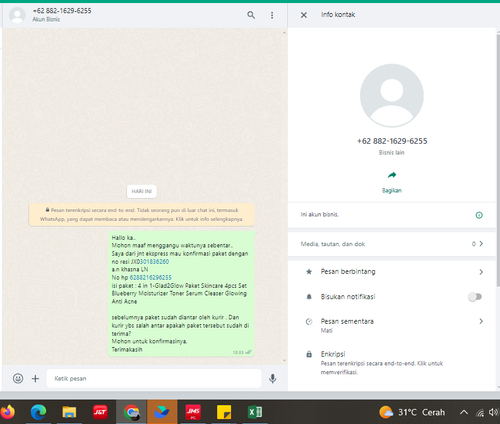Click the end-to-end encryption notice banner

(x=142, y=215)
